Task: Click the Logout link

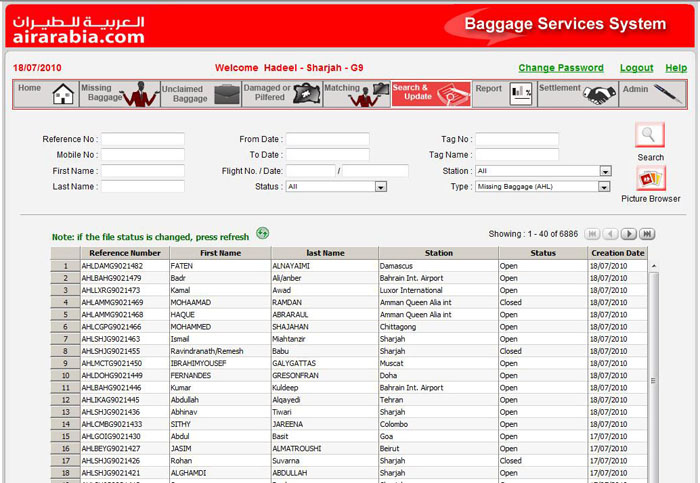Action: pyautogui.click(x=636, y=68)
